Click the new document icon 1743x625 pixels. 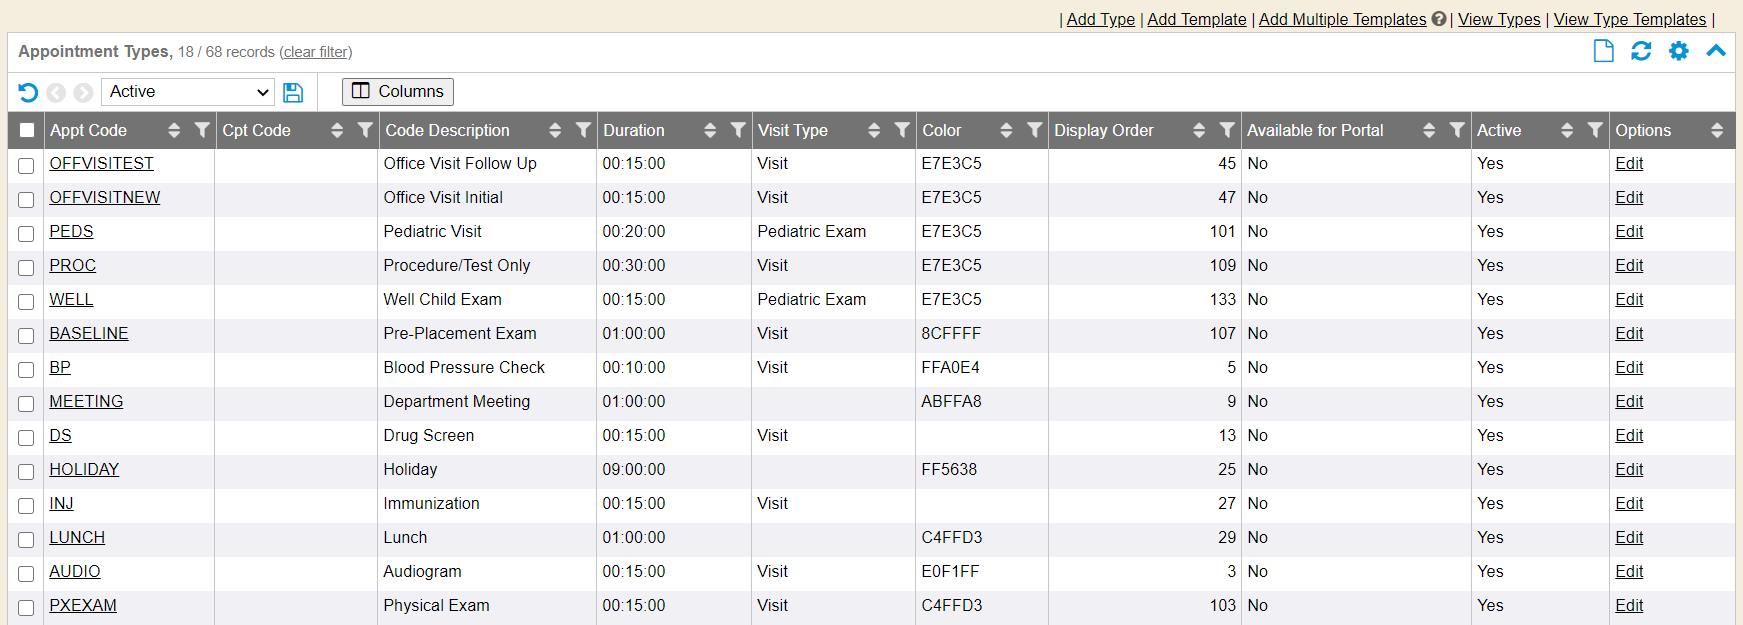(1603, 51)
